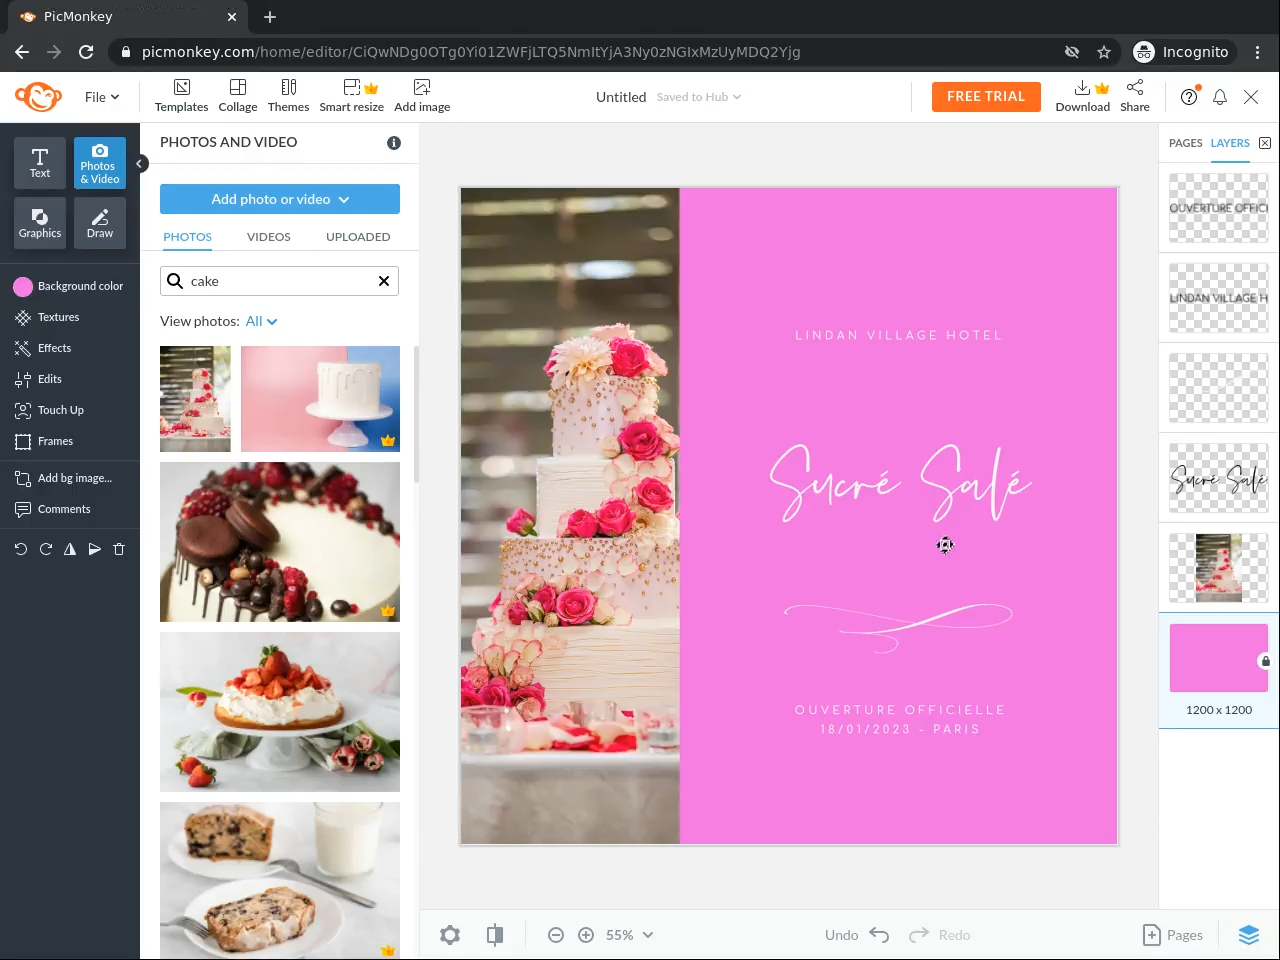Toggle the compare original view icon
Screen dimensions: 1280x960
click(x=495, y=935)
